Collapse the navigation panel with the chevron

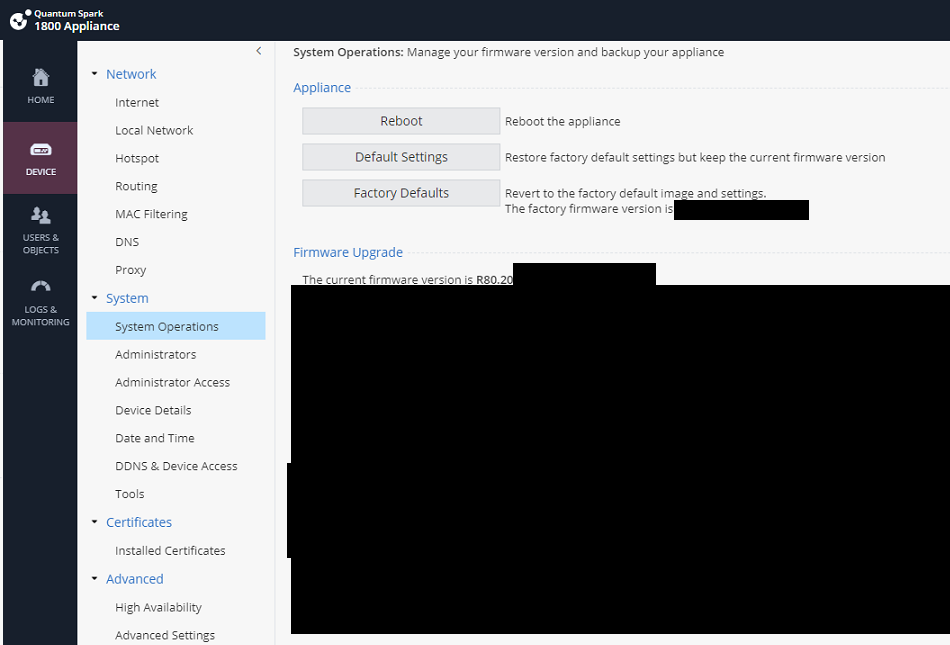pyautogui.click(x=258, y=51)
